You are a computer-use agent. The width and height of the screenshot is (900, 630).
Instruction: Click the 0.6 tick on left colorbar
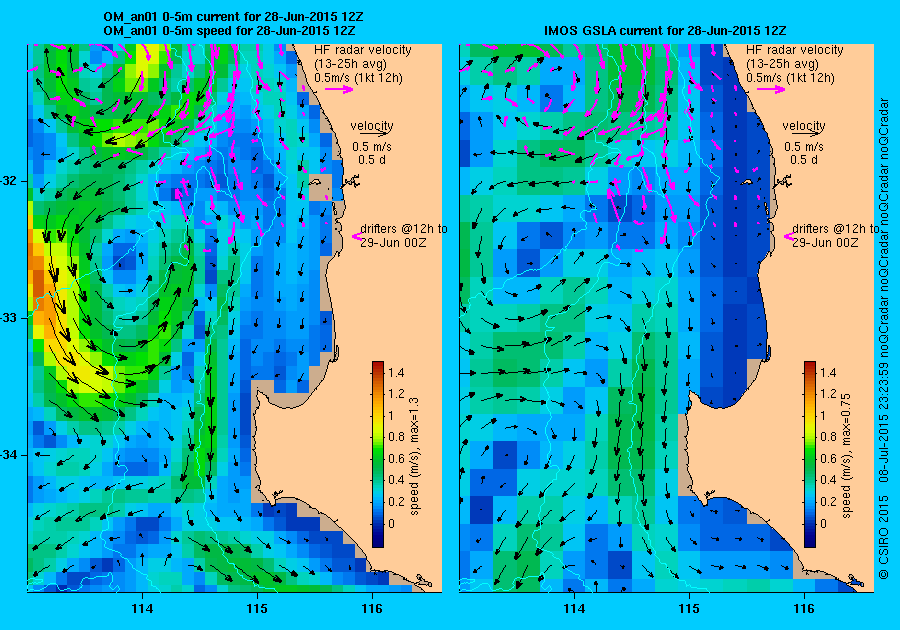pos(396,459)
